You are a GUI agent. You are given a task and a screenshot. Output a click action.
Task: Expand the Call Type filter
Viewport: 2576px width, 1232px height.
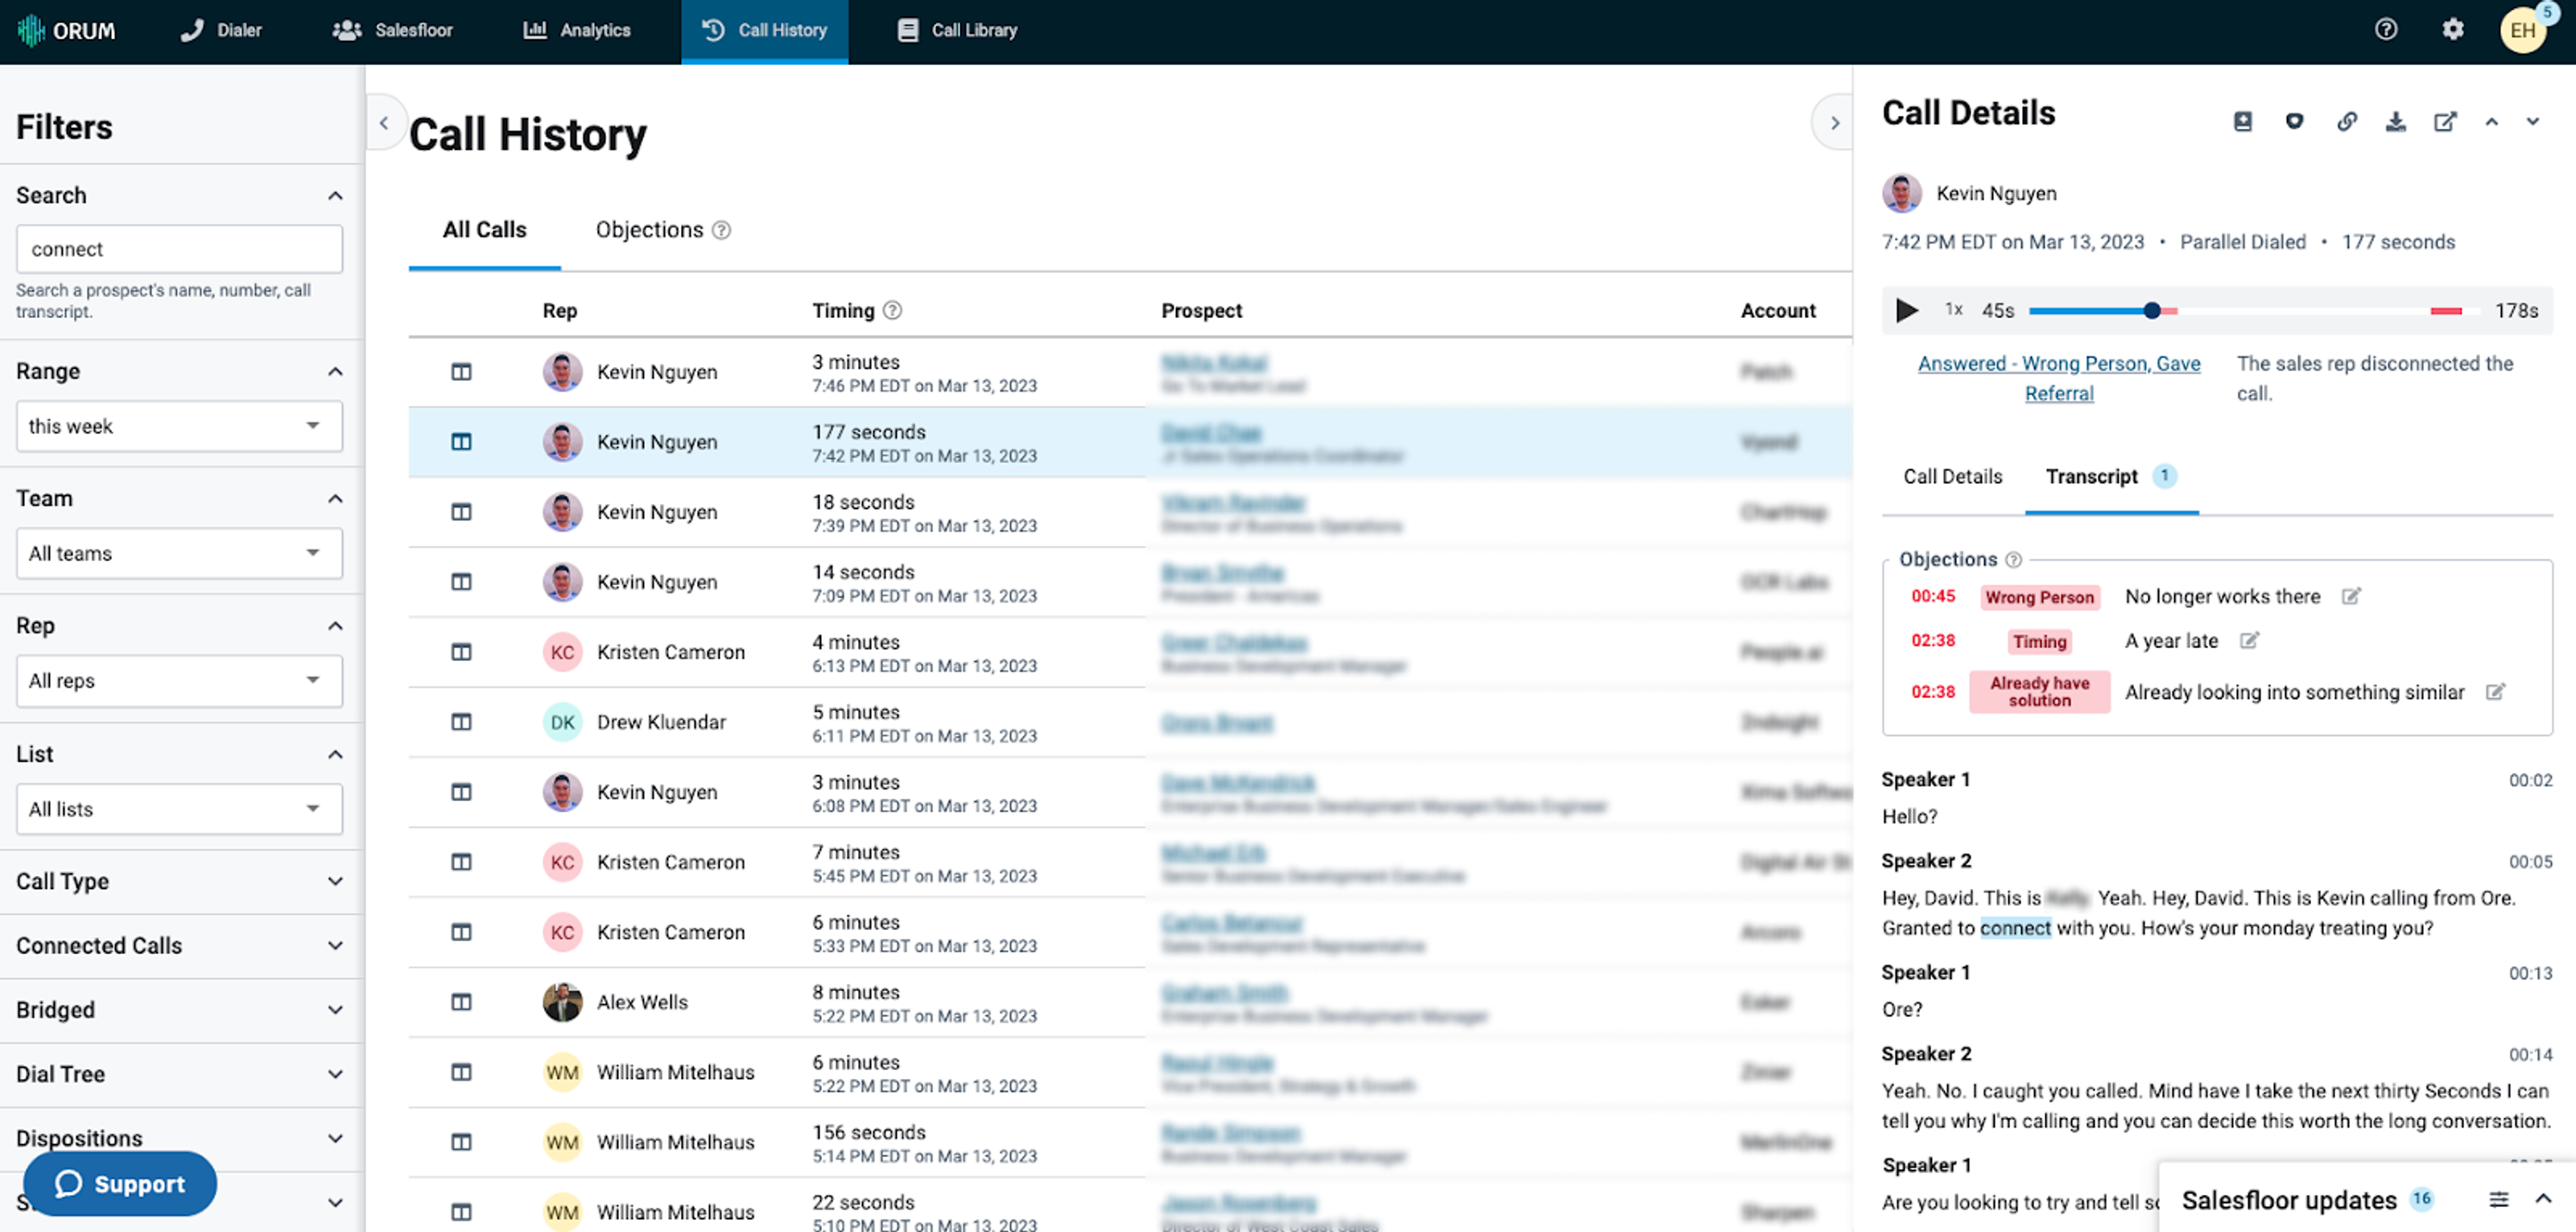click(335, 881)
